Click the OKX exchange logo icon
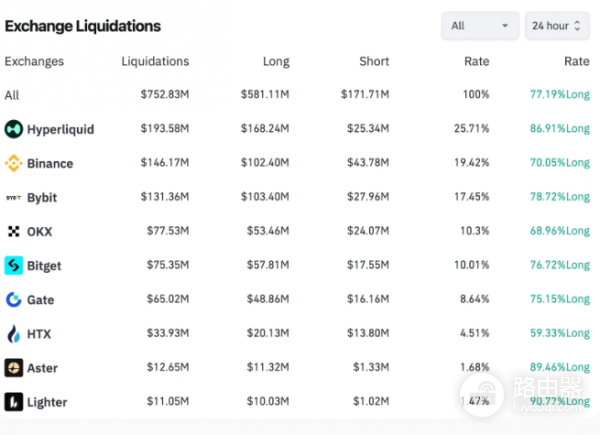600x435 pixels. [x=14, y=231]
